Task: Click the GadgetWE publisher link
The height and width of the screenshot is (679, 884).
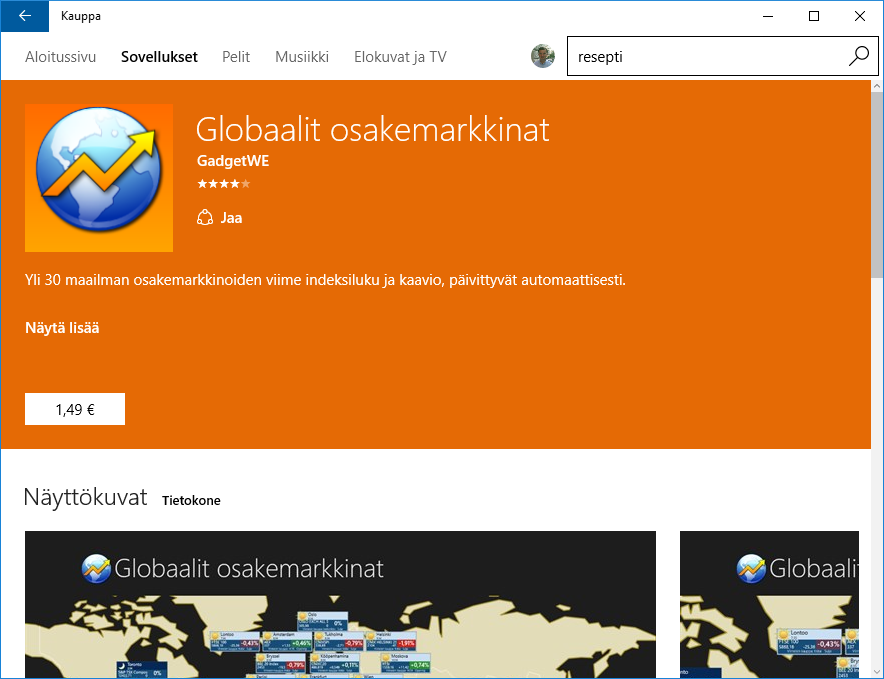Action: click(233, 161)
